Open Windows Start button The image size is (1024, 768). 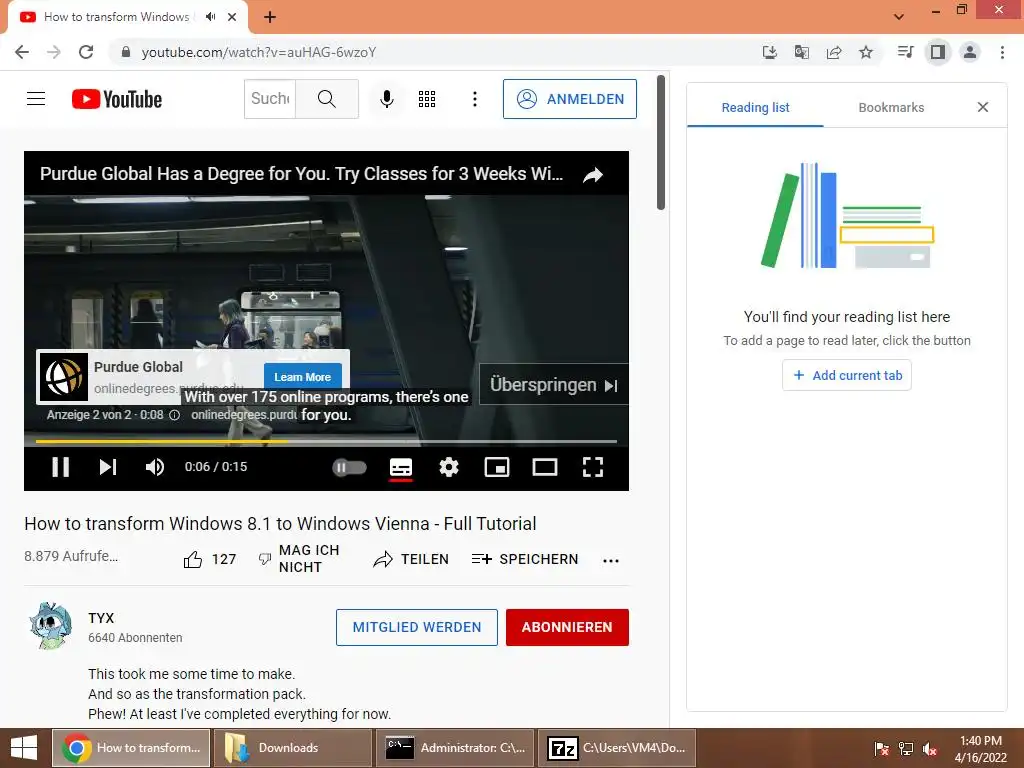click(x=24, y=748)
